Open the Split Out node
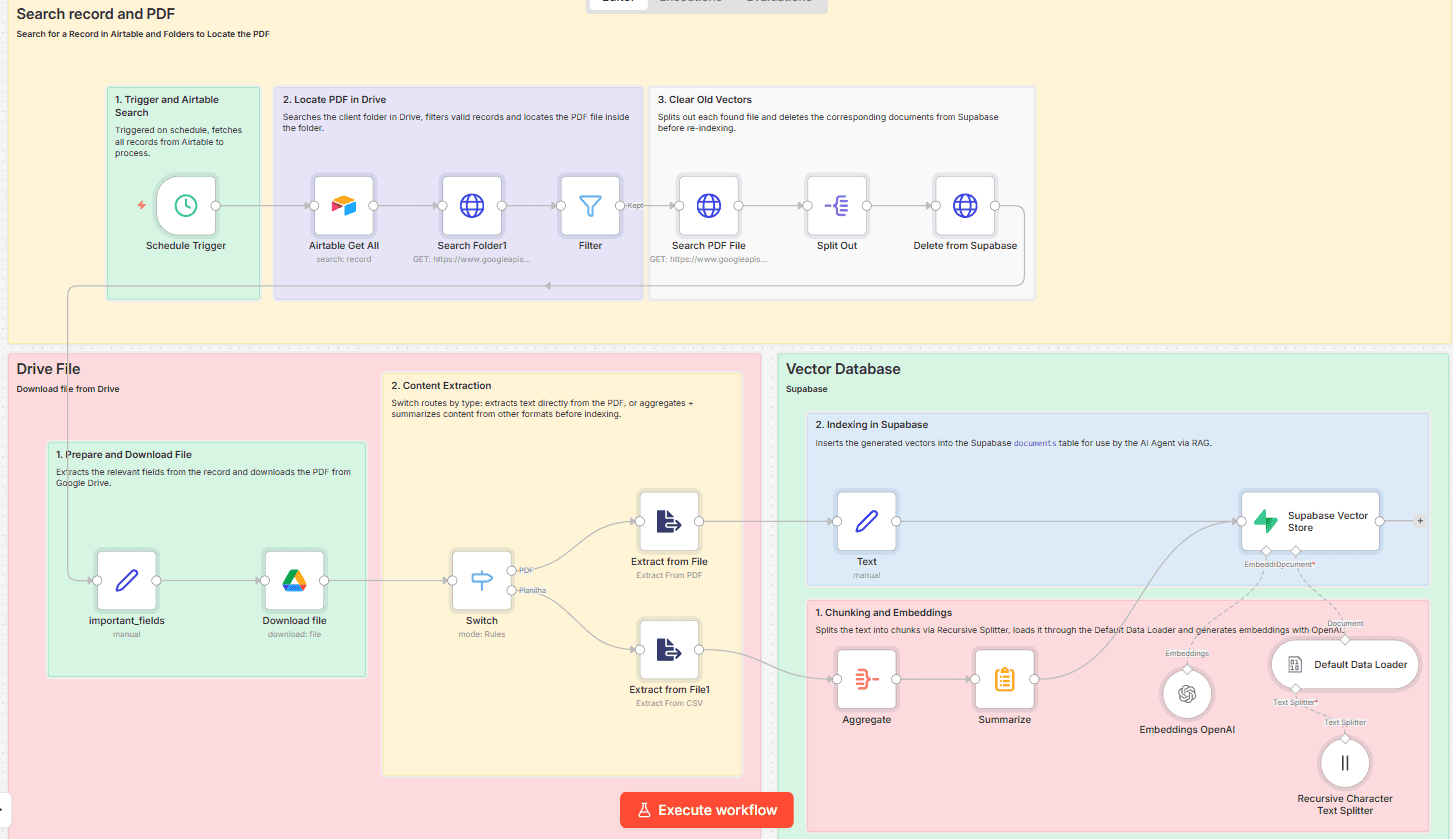The width and height of the screenshot is (1453, 839). [x=836, y=206]
